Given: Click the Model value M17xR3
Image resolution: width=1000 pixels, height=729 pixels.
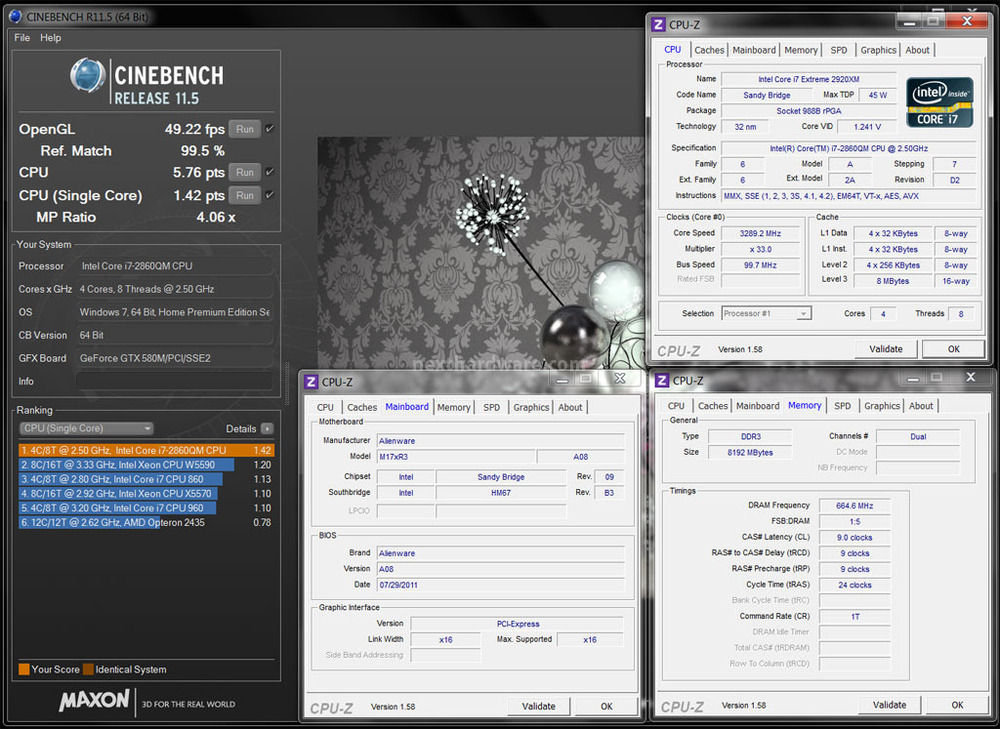Looking at the screenshot, I should (x=456, y=457).
